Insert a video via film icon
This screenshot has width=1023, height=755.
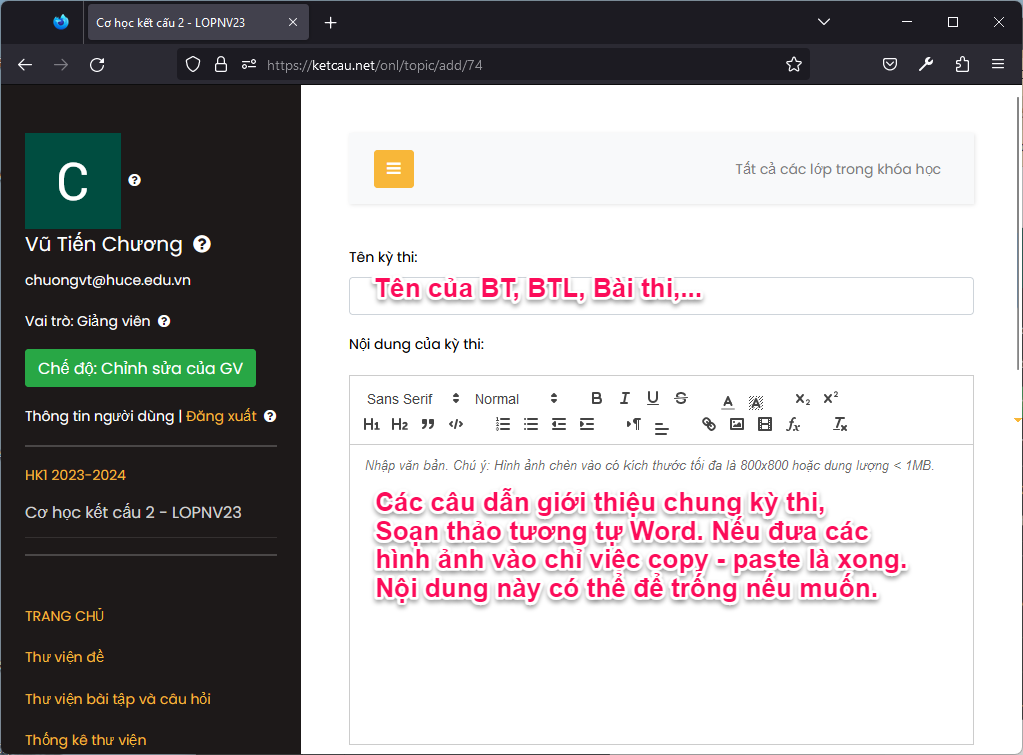coord(765,425)
